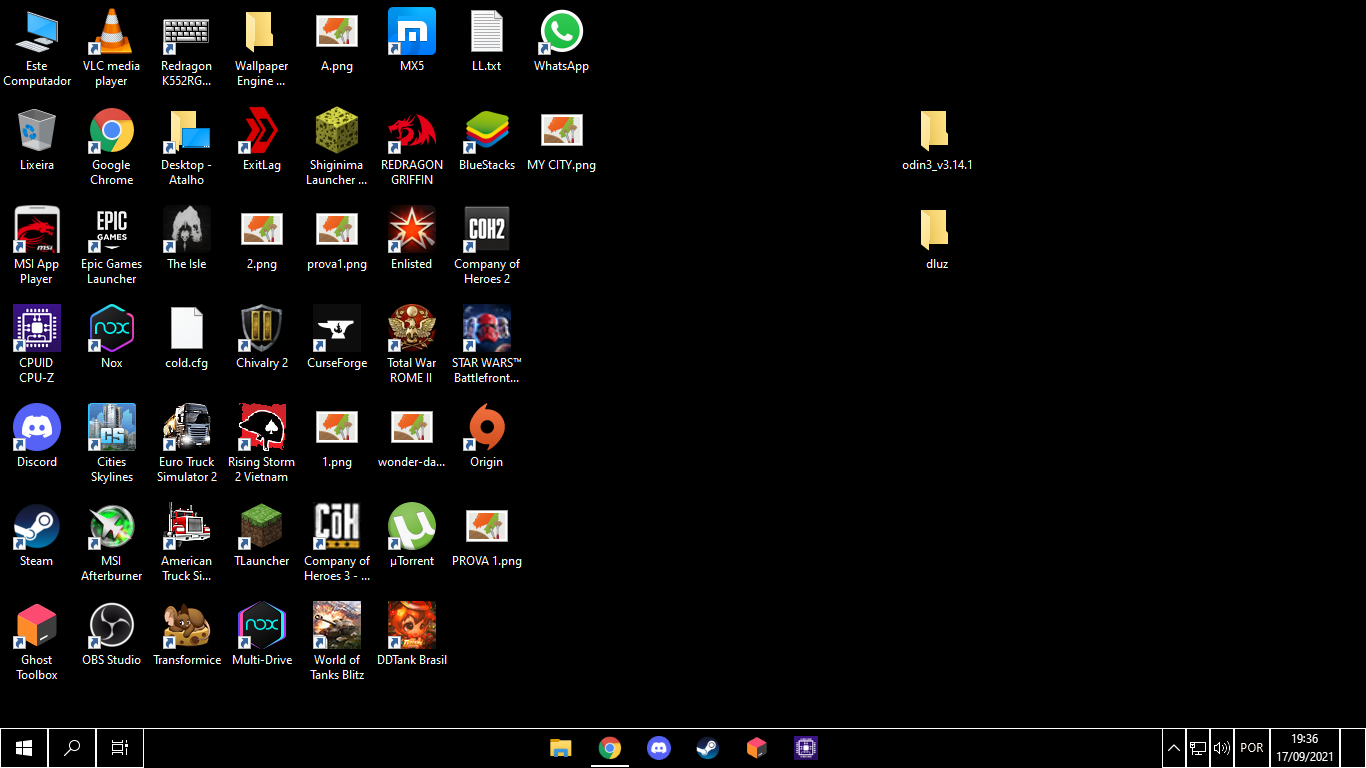Select the Google Chrome desktop shortcut

pos(112,146)
